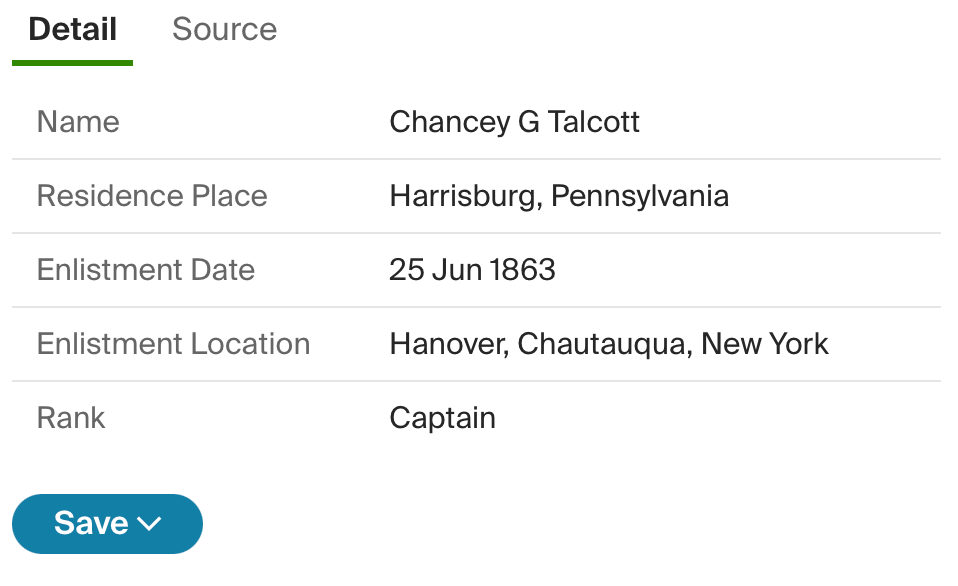Click New York in the enlistment location
Image resolution: width=958 pixels, height=586 pixels.
764,343
